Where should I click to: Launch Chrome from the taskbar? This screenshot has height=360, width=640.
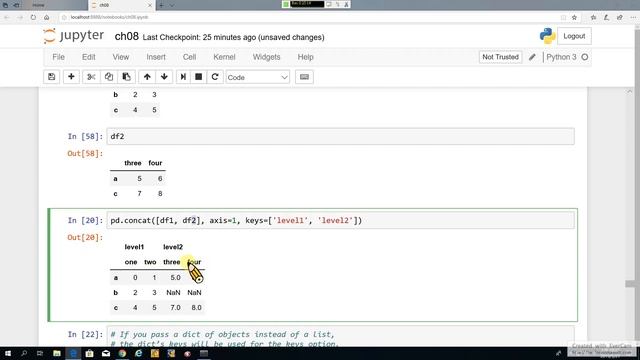tap(122, 353)
